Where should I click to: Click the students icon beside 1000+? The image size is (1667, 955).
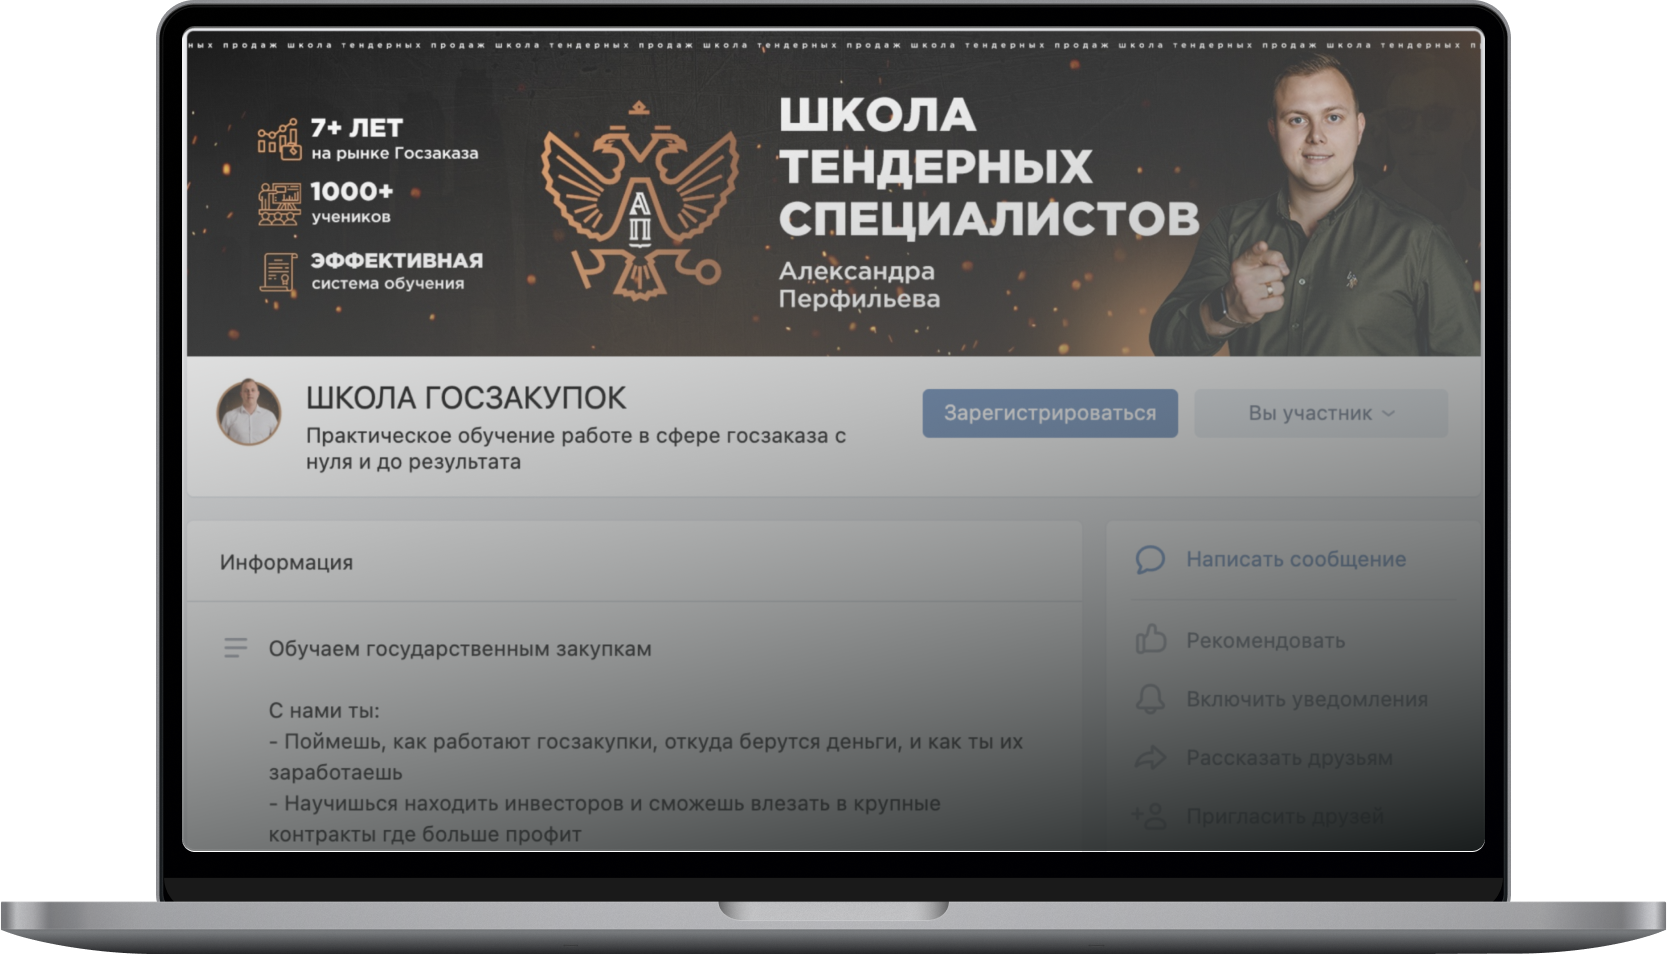(279, 204)
